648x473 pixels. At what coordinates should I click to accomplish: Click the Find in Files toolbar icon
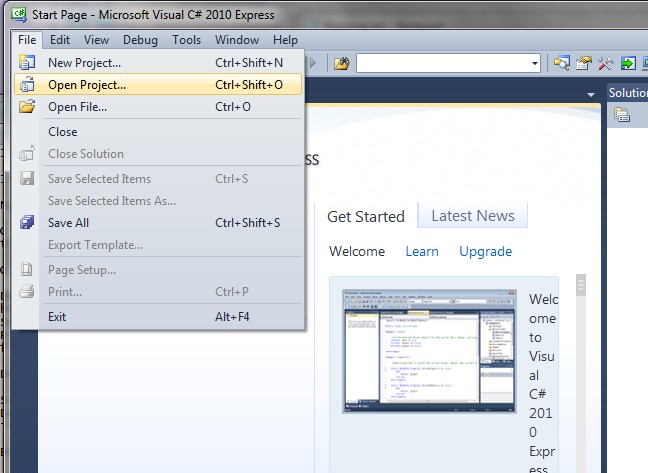click(341, 63)
